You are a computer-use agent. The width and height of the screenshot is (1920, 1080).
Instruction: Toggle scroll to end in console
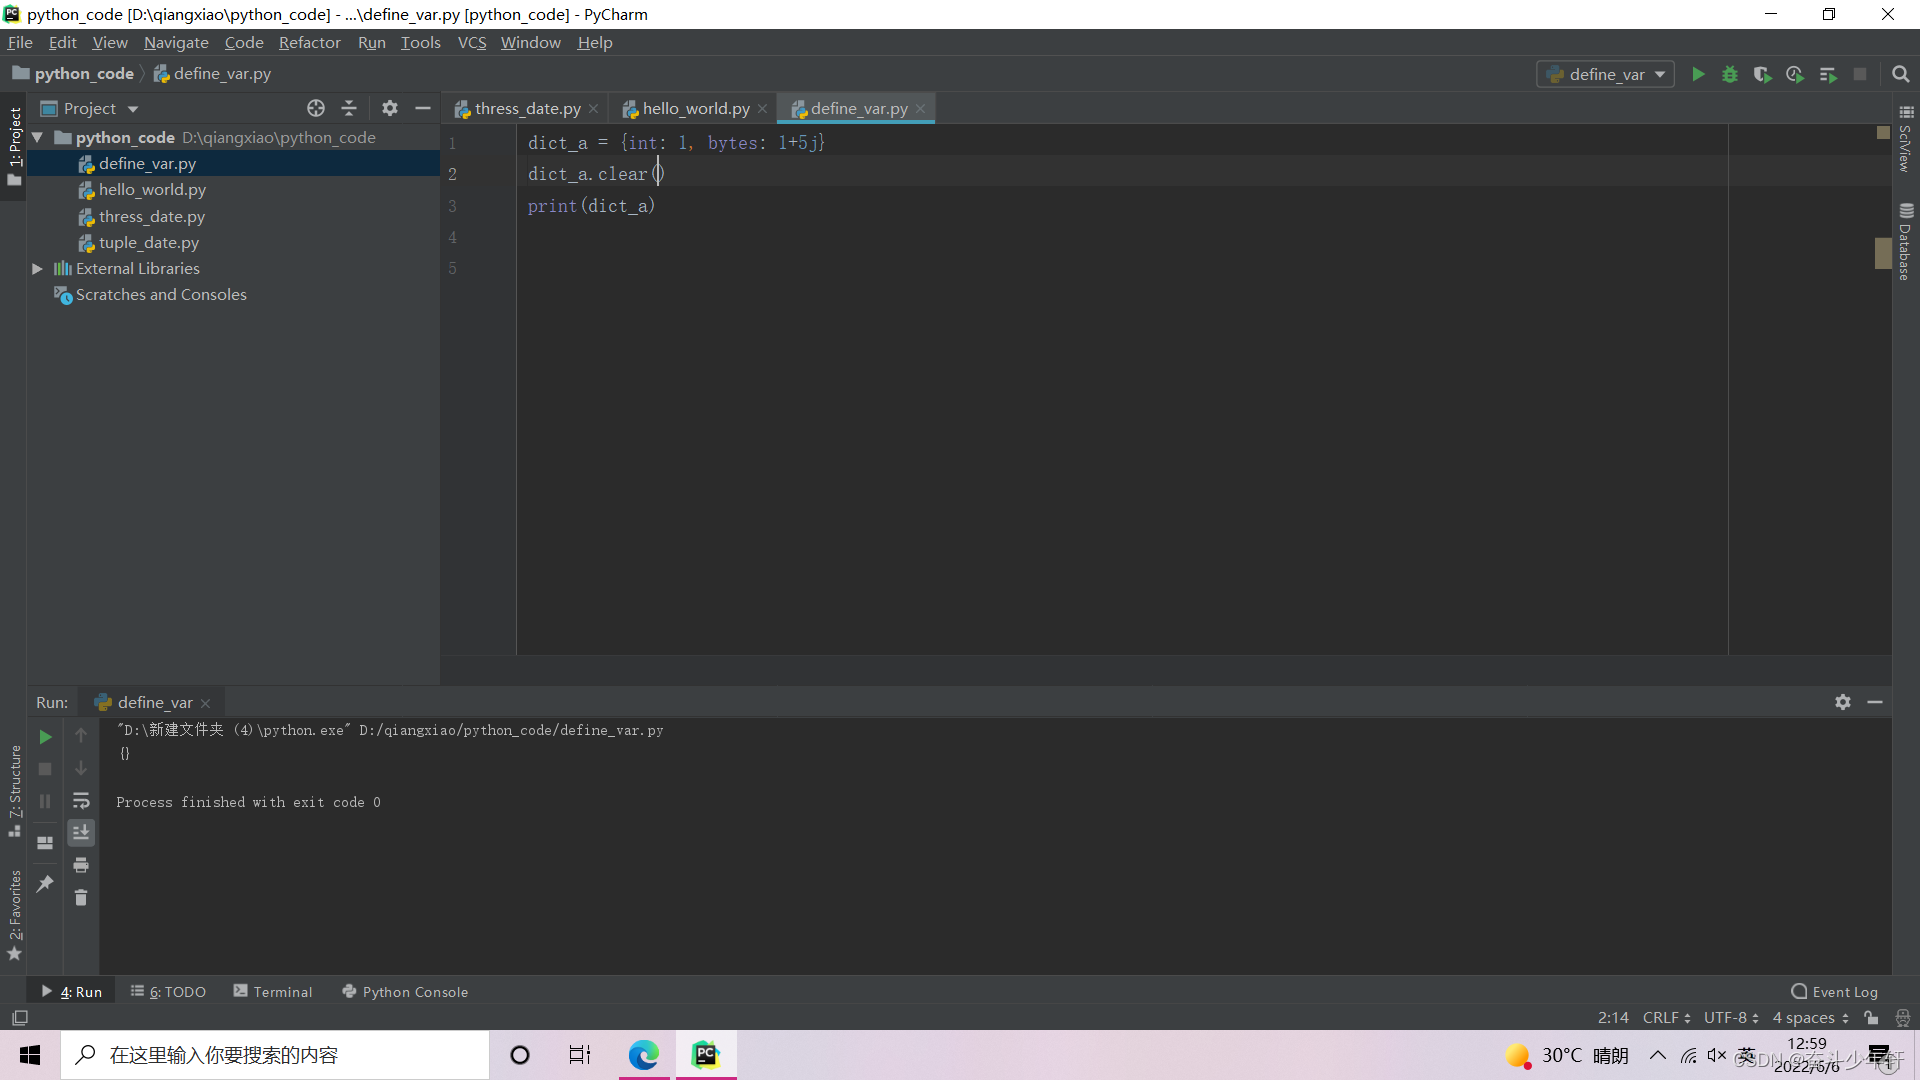point(81,833)
